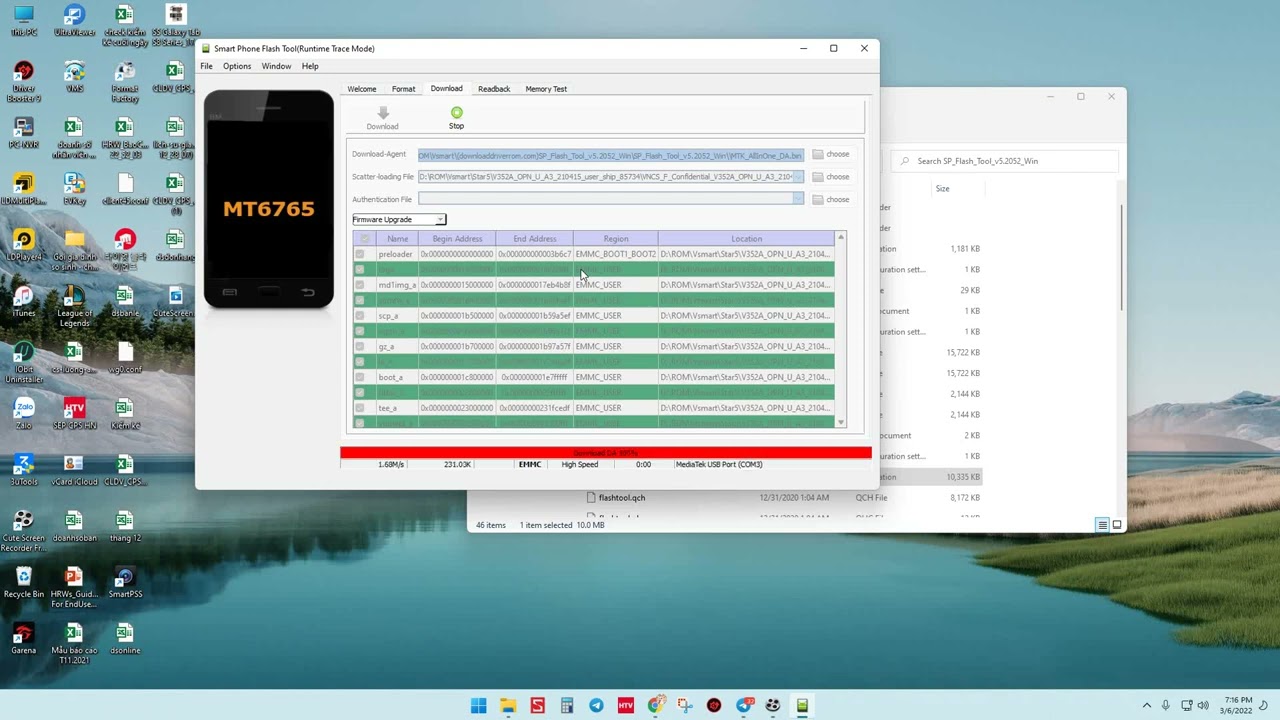Image resolution: width=1280 pixels, height=720 pixels.
Task: Click the Size column header in Explorer
Action: click(x=942, y=188)
